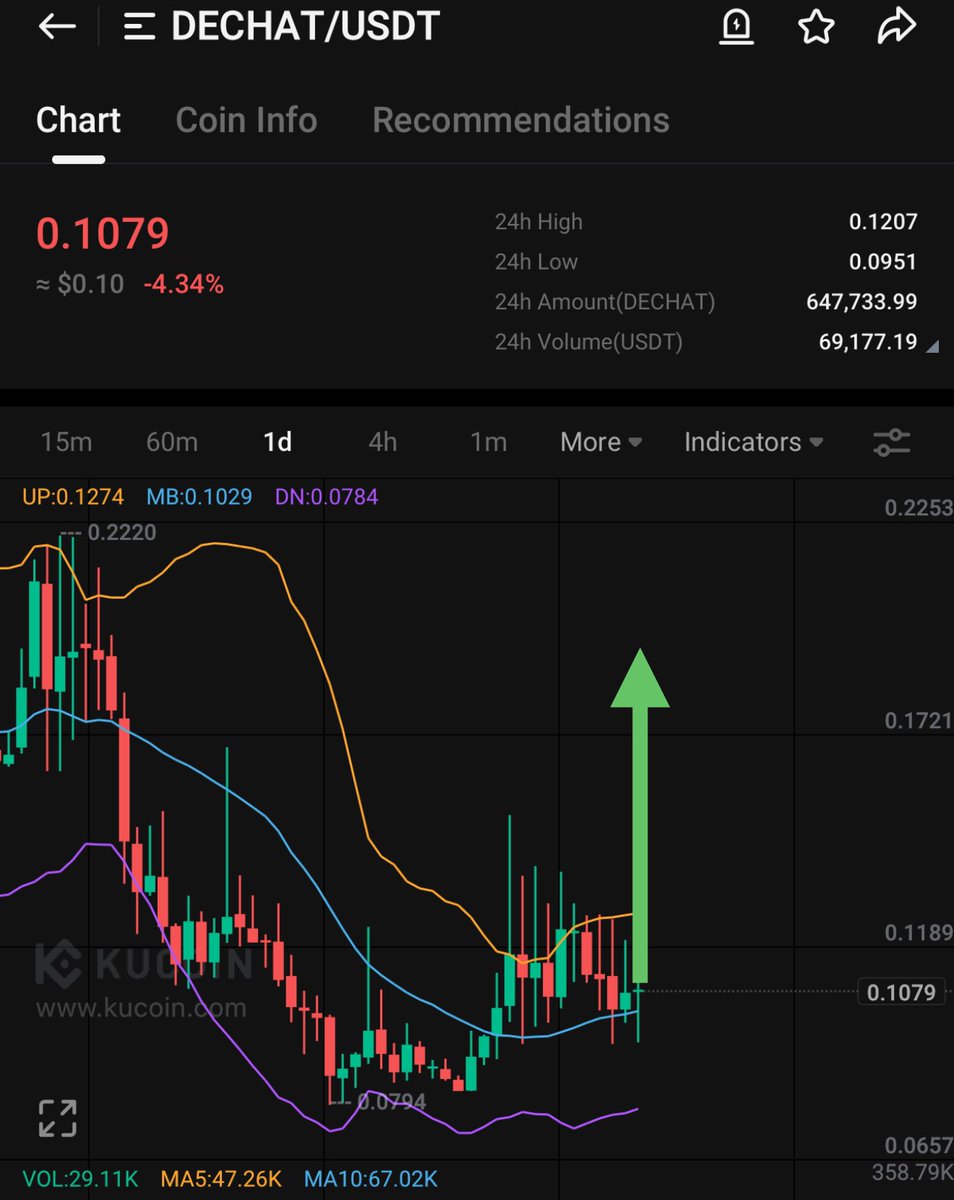Tap the -4.34% change value
Viewport: 954px width, 1200px height.
[x=183, y=285]
